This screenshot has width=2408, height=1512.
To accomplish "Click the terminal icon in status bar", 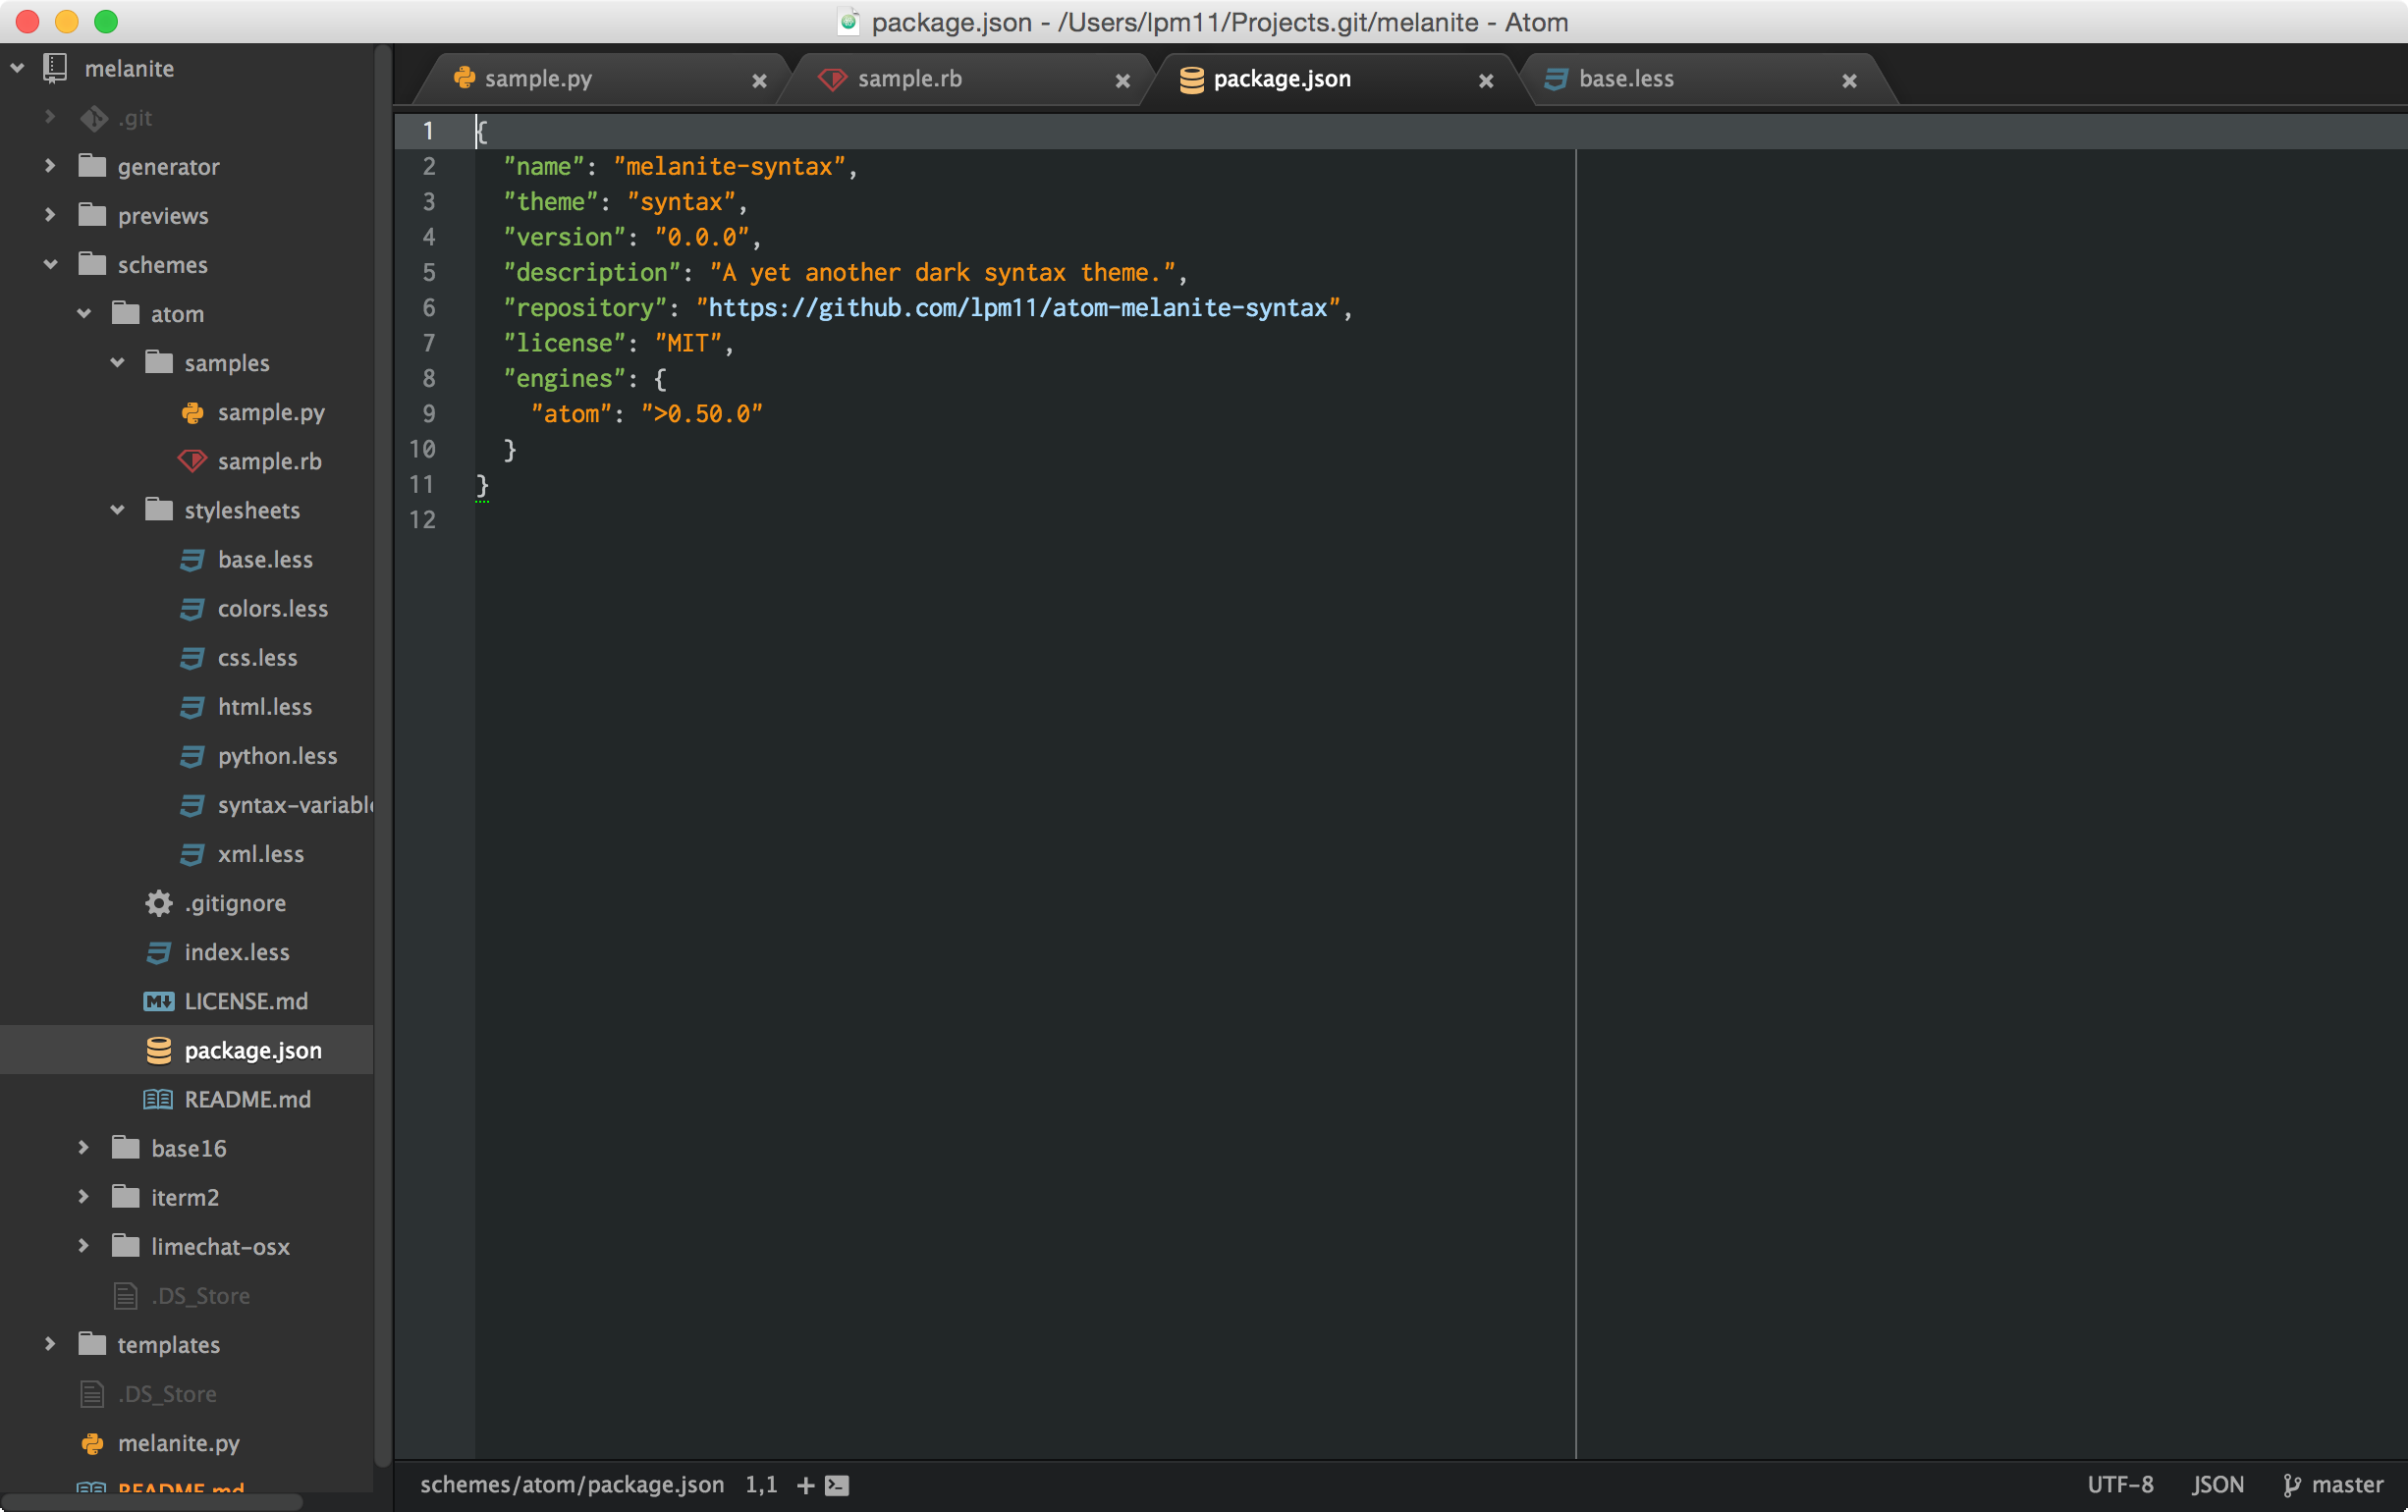I will (837, 1485).
